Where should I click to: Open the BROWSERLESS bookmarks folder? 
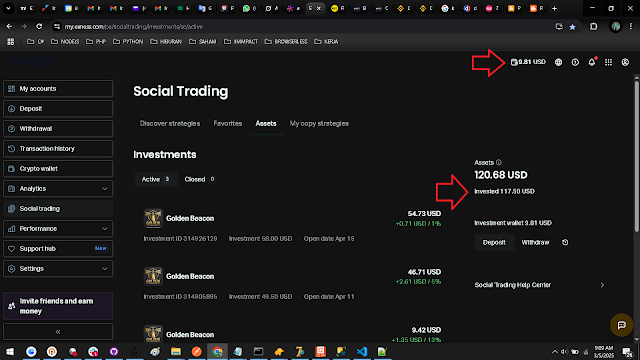[x=286, y=42]
